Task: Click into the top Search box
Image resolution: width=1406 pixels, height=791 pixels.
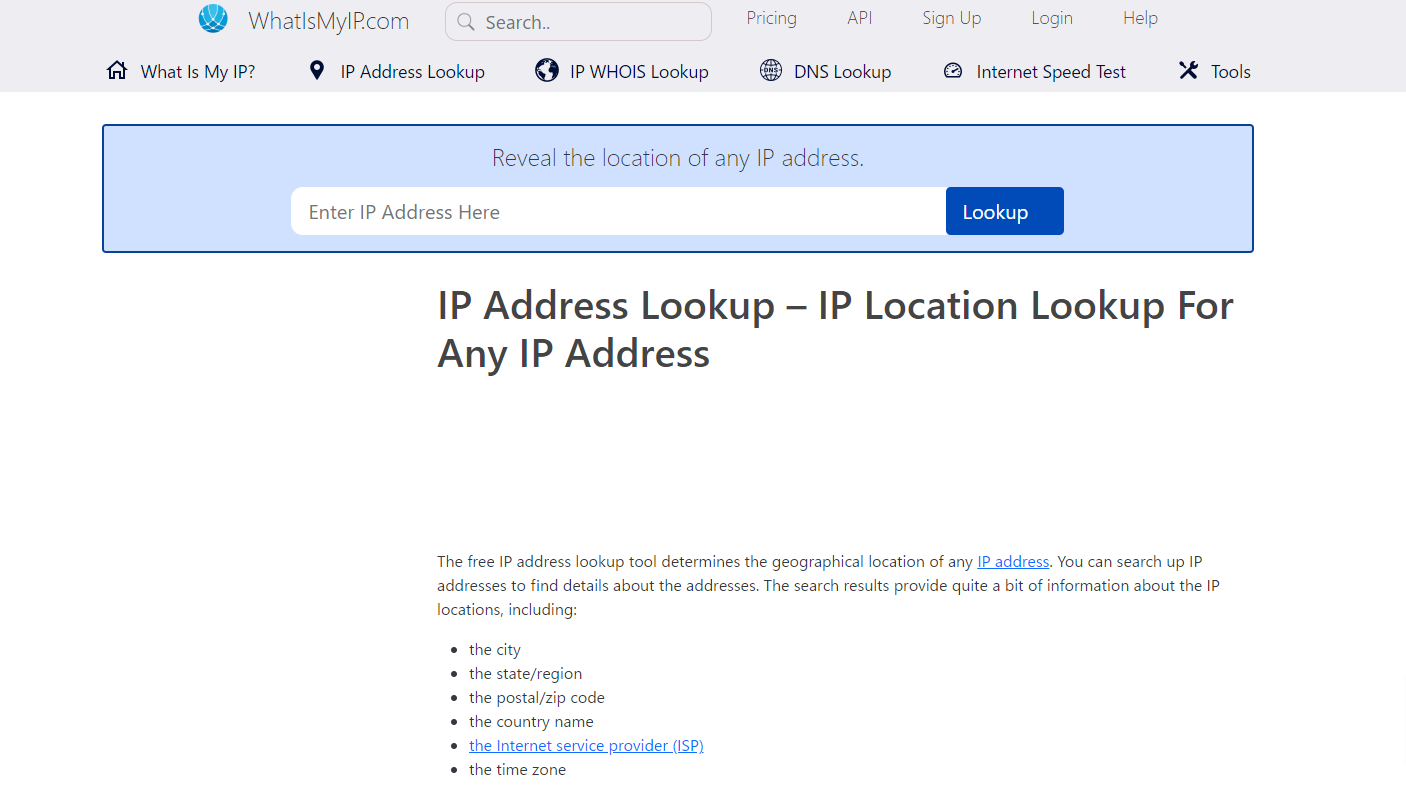Action: pyautogui.click(x=590, y=22)
